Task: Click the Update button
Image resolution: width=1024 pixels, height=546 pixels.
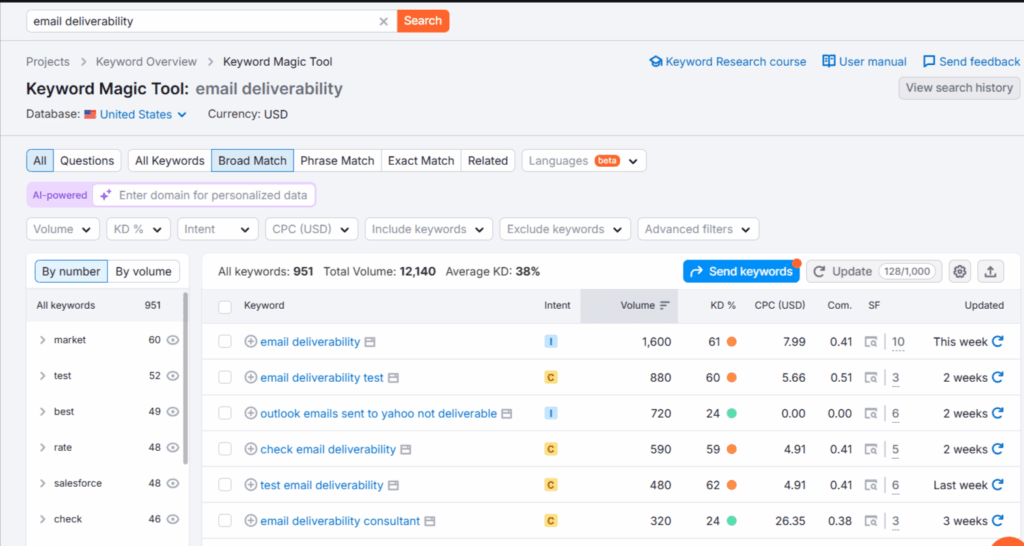Action: [874, 272]
